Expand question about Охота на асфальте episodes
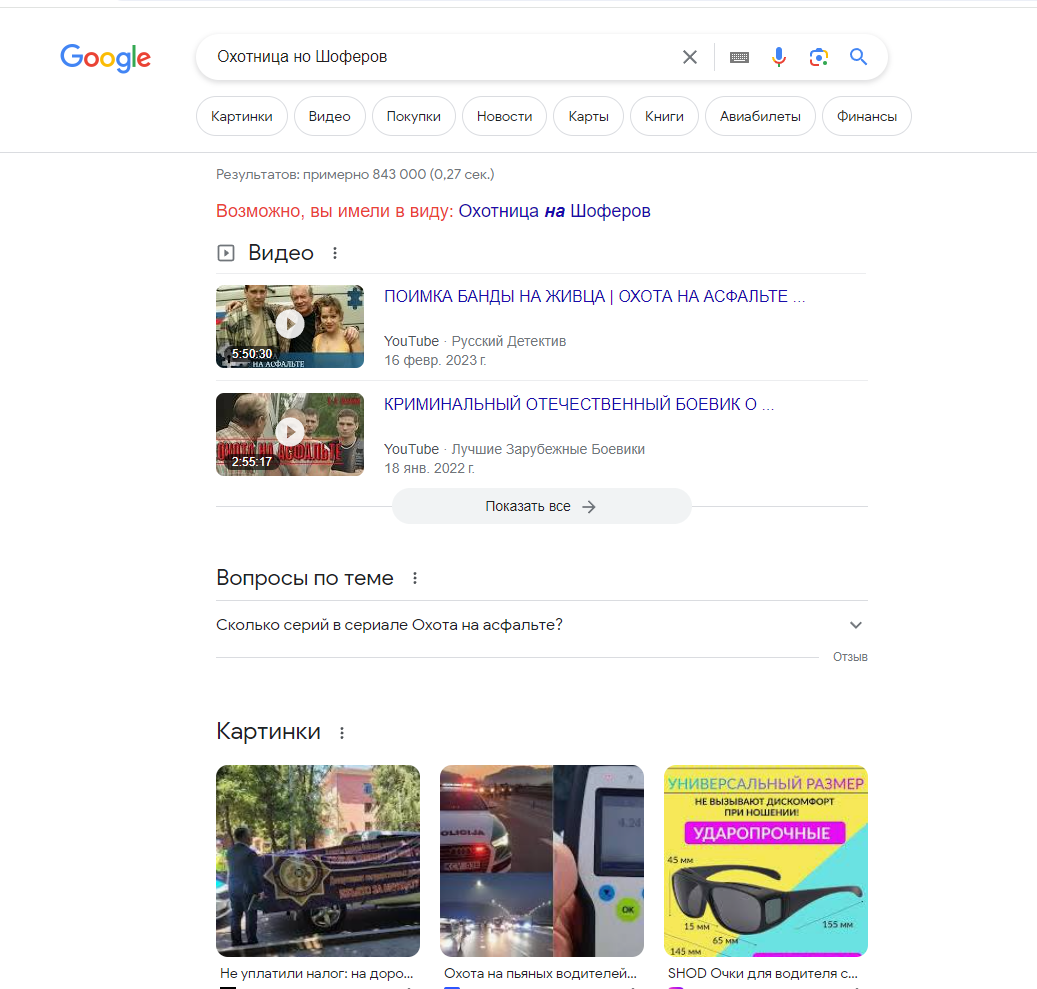Screen dimensions: 1037x989 542,625
